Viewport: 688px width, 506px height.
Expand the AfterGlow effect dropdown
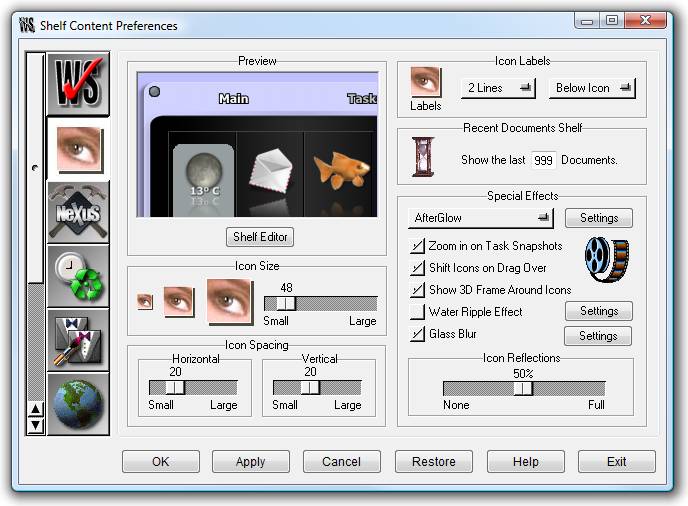[481, 217]
